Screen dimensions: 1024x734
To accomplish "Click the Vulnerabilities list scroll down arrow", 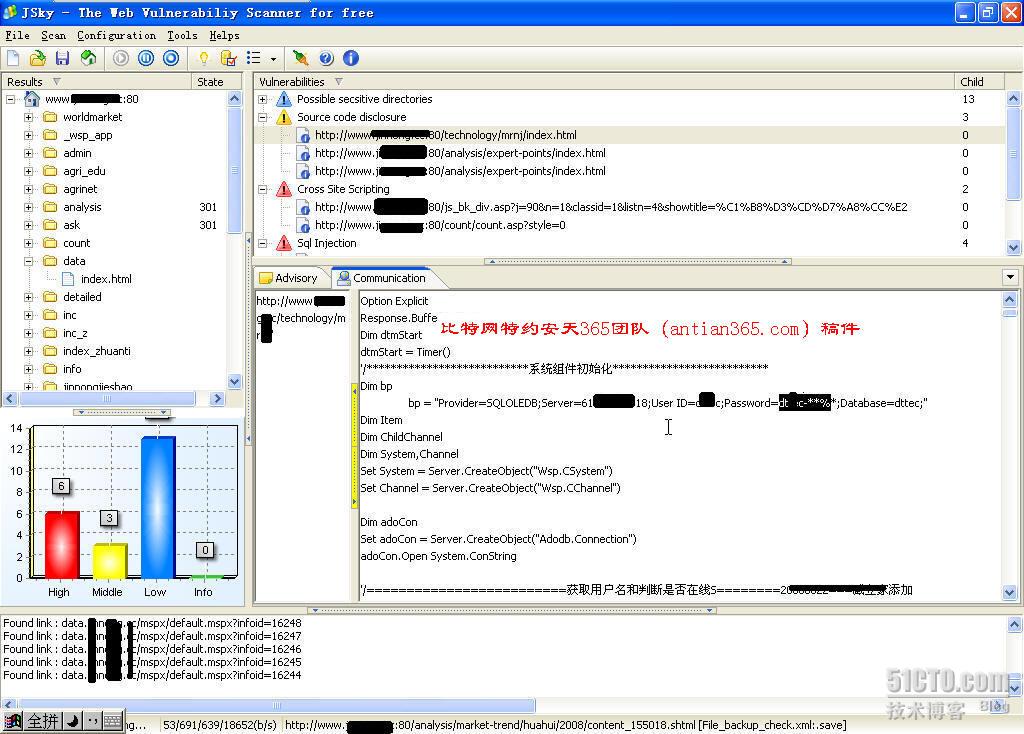I will tap(1013, 247).
